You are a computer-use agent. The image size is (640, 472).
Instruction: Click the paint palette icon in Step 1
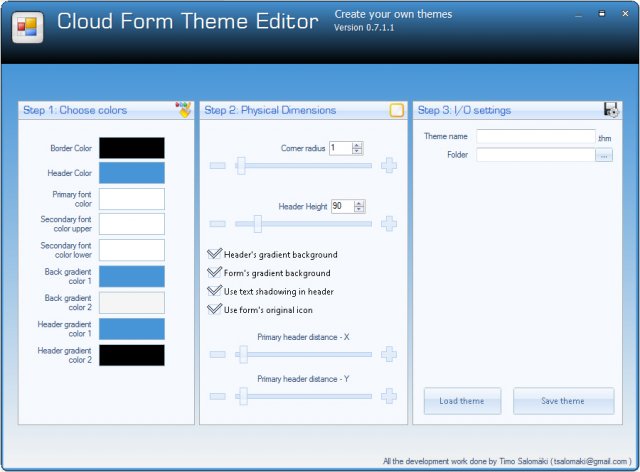(x=184, y=110)
